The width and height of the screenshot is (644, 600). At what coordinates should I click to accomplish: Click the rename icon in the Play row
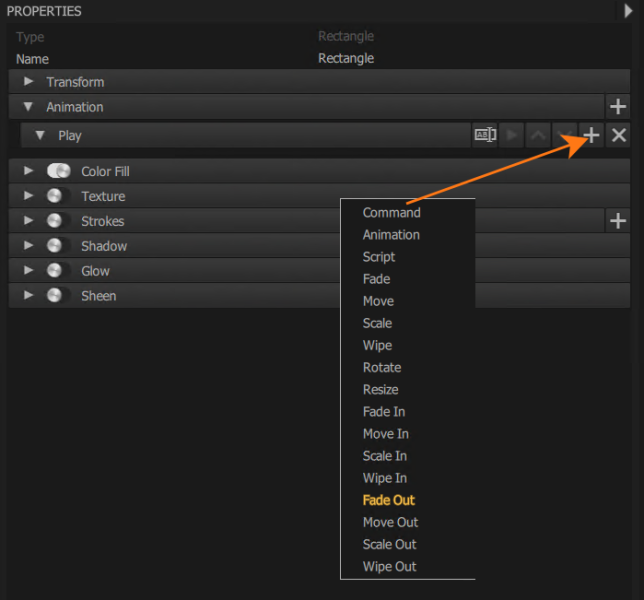pos(485,135)
